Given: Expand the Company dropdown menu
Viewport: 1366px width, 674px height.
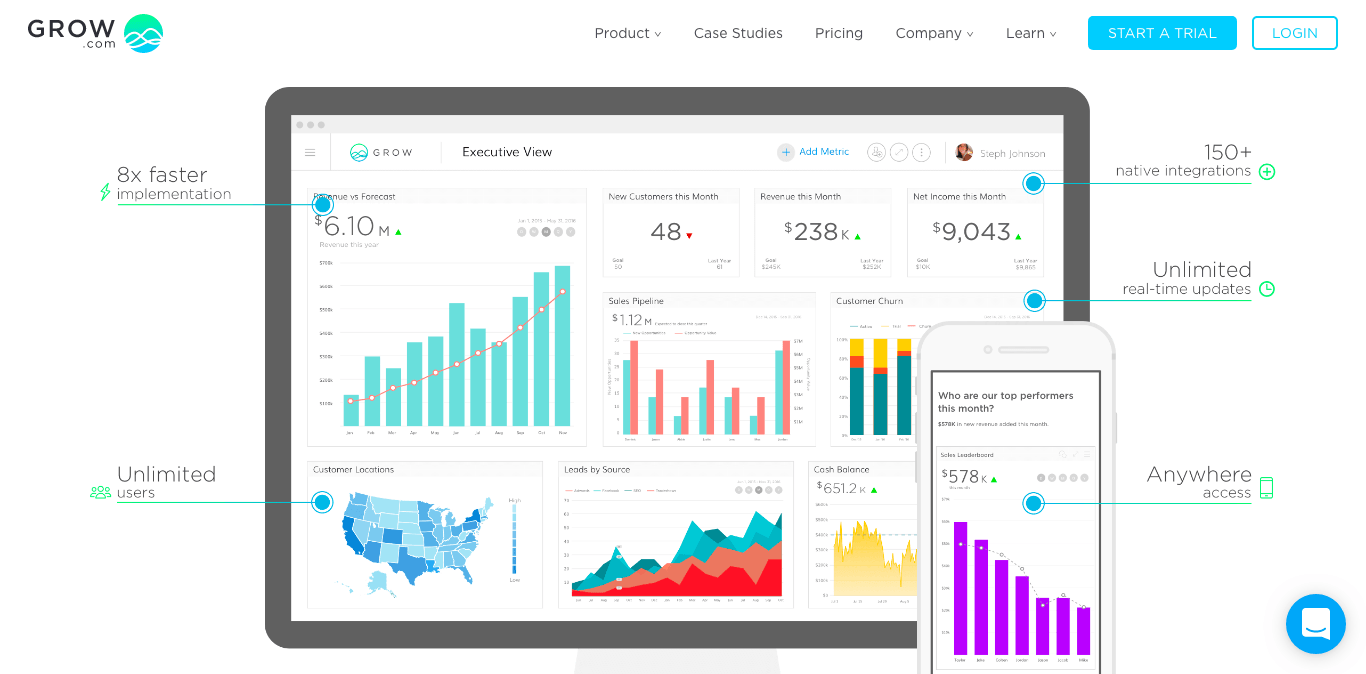Looking at the screenshot, I should tap(933, 33).
